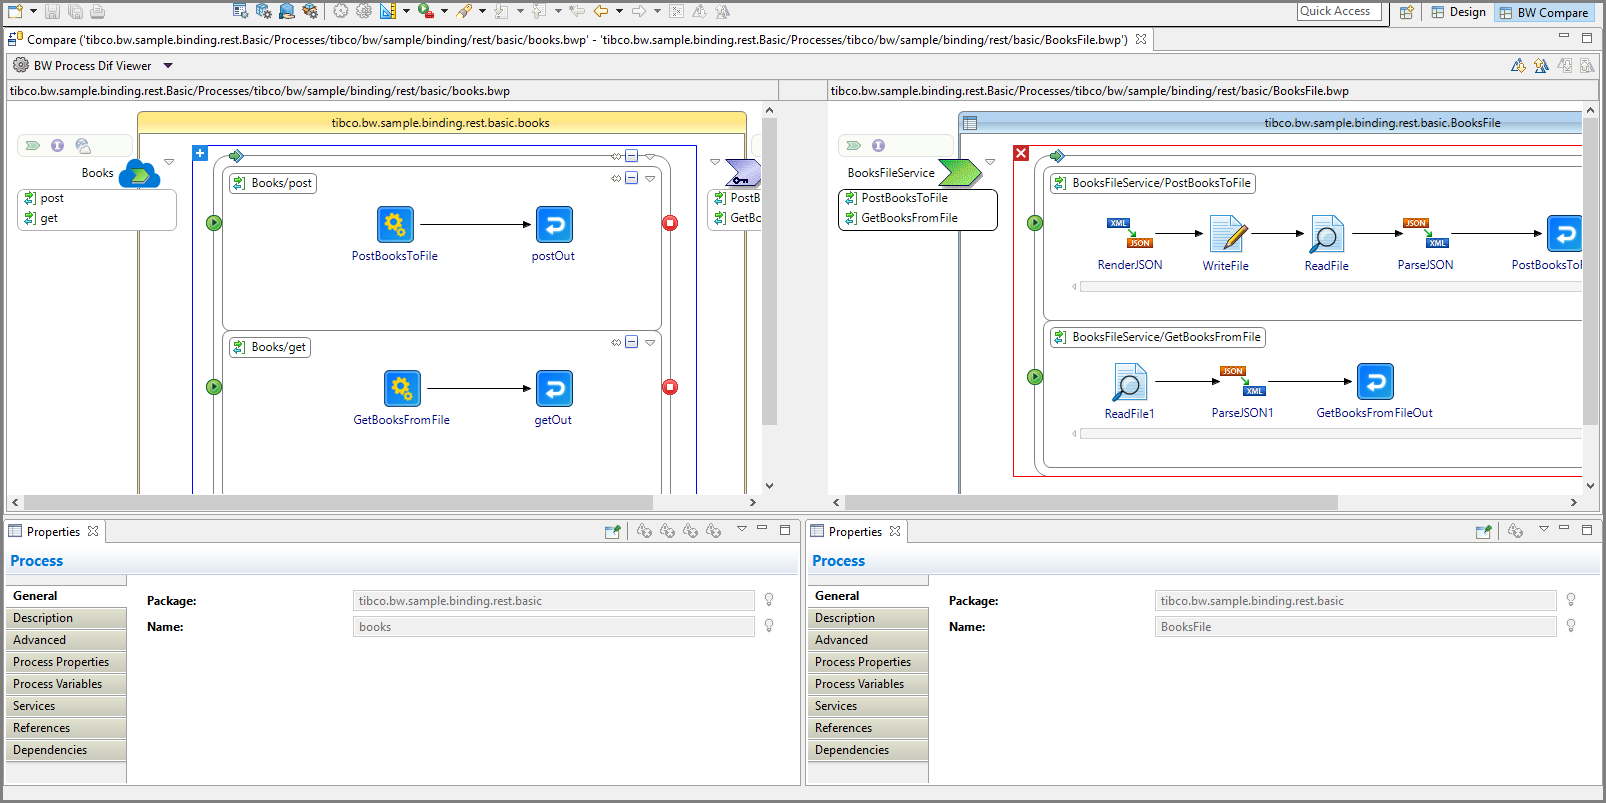Viewport: 1606px width, 803px height.
Task: Select the PostBooksToFile operation under BooksFileService
Action: (x=904, y=198)
